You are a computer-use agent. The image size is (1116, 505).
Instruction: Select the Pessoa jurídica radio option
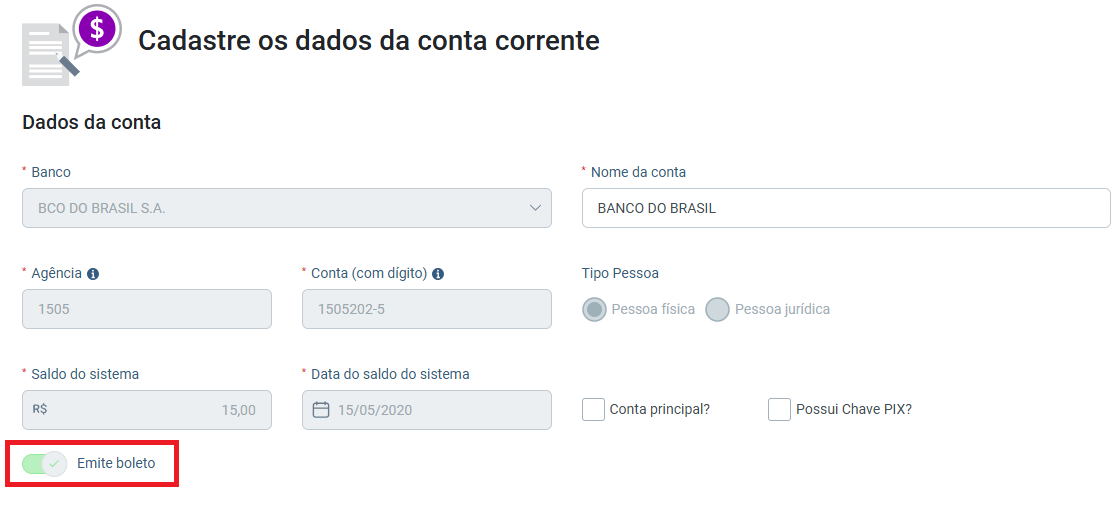tap(717, 309)
